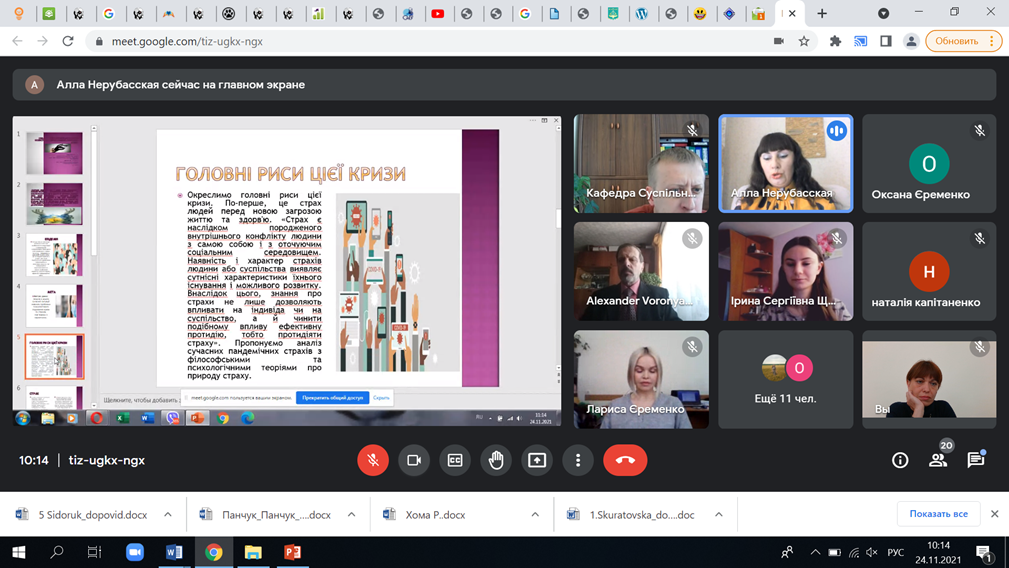Click the camera permission icon in address bar
1009x568 pixels.
[779, 41]
